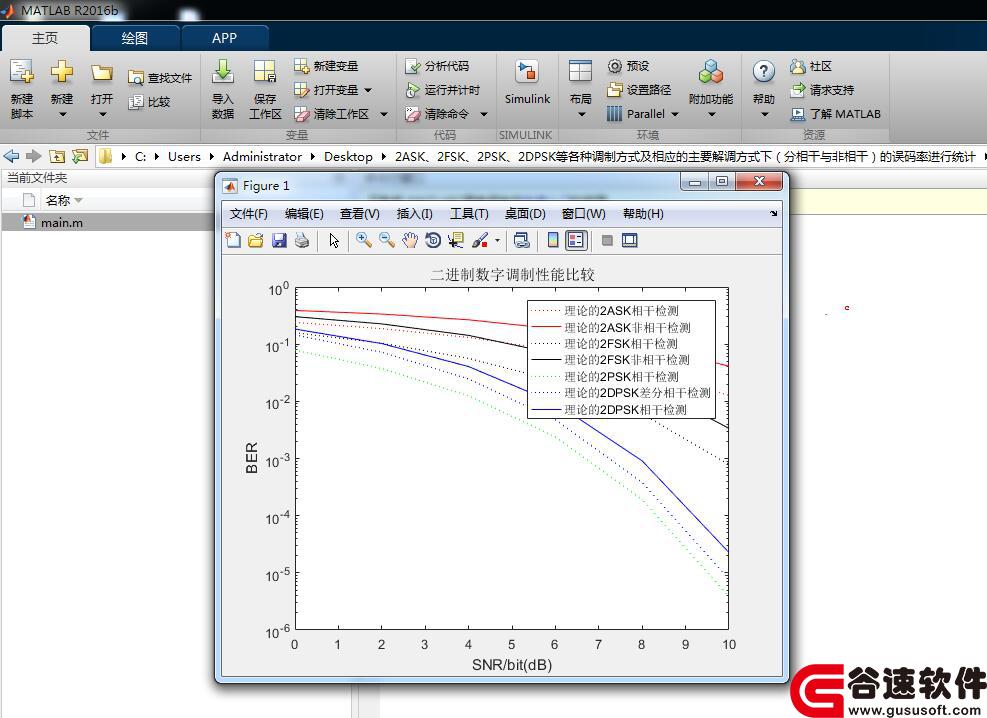
Task: Click the New Script (新建脚本) icon
Action: point(21,72)
